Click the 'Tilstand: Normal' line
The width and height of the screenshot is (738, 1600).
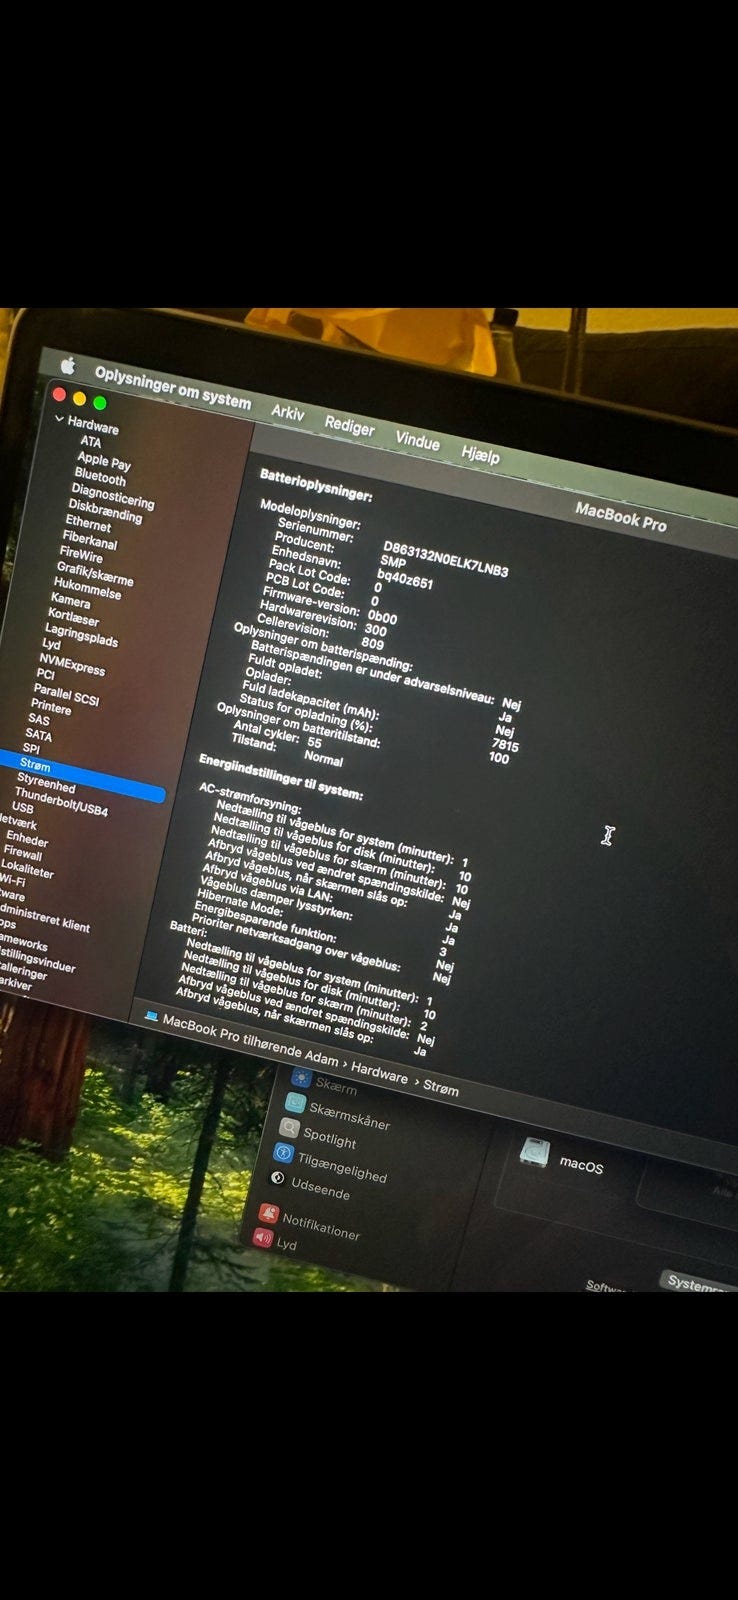click(287, 752)
